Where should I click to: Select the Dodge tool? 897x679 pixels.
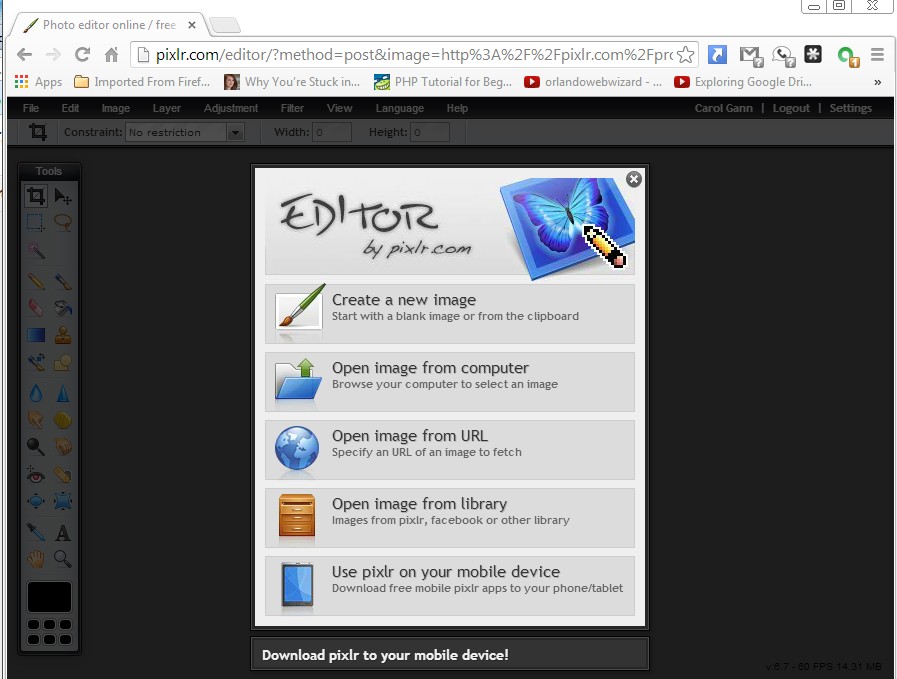point(35,446)
